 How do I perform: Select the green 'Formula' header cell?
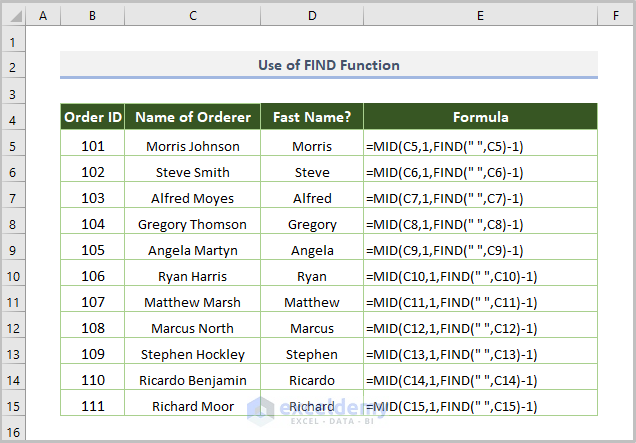(x=480, y=117)
